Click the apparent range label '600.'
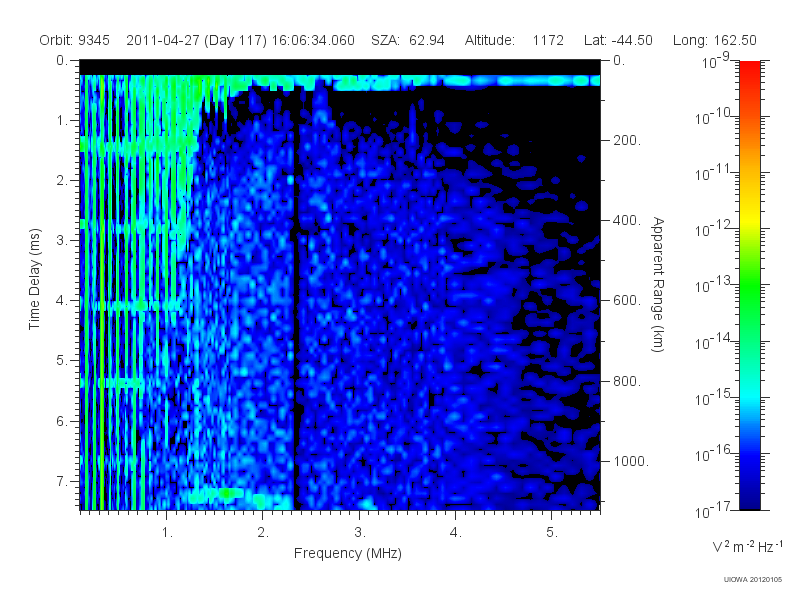Viewport: 800px width, 600px height. [x=627, y=301]
